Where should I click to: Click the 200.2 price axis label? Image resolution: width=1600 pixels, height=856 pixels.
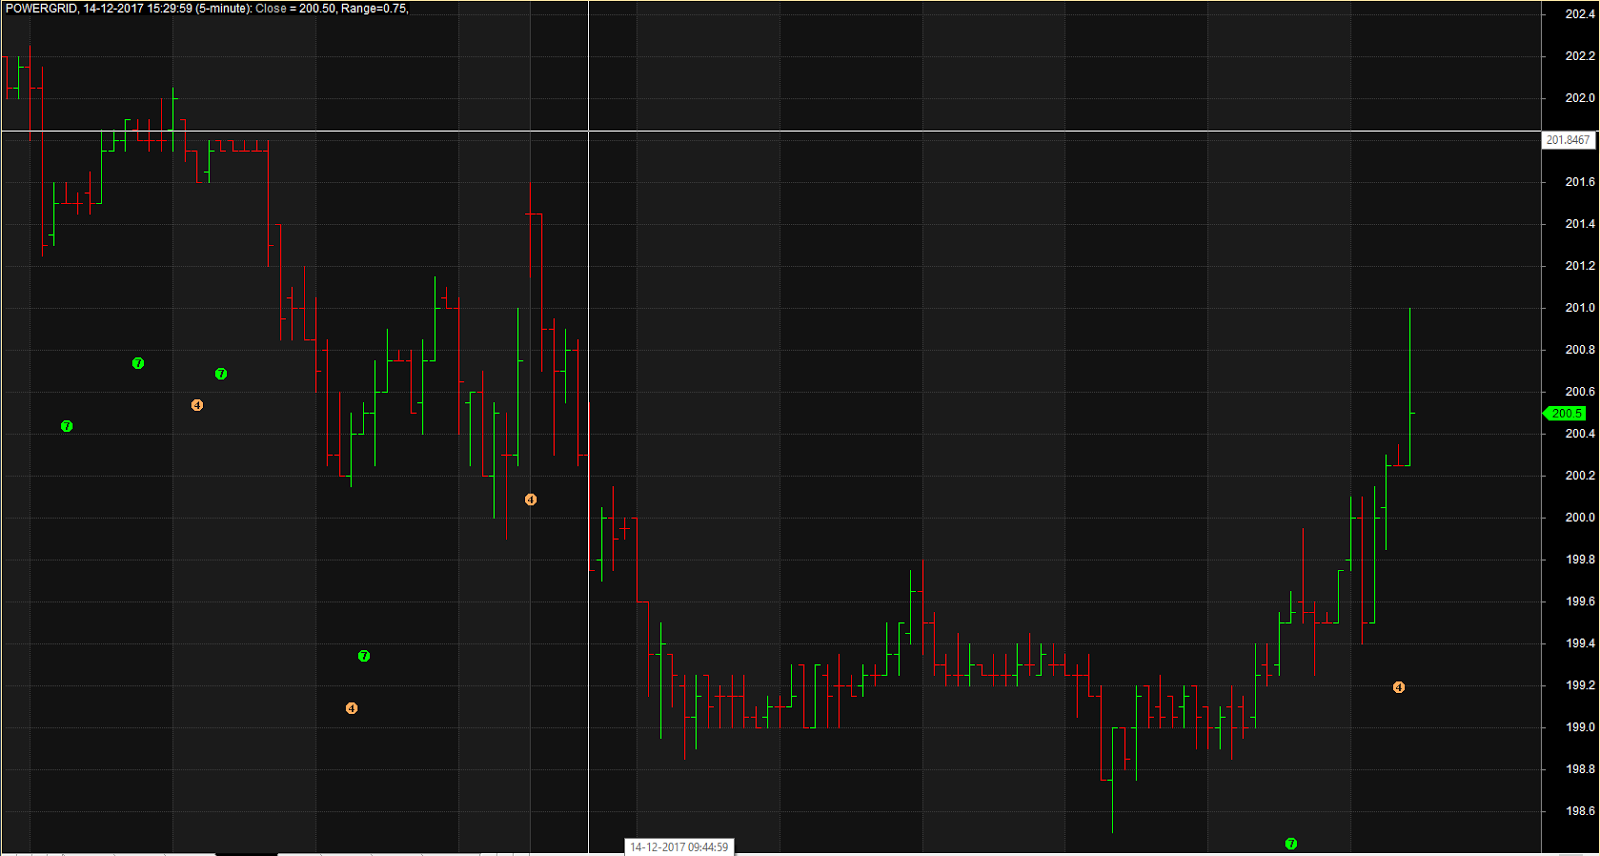[1580, 476]
